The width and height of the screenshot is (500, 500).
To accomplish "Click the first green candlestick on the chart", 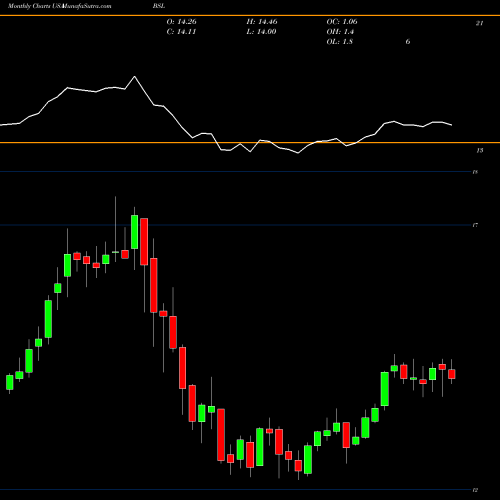I will tap(10, 382).
